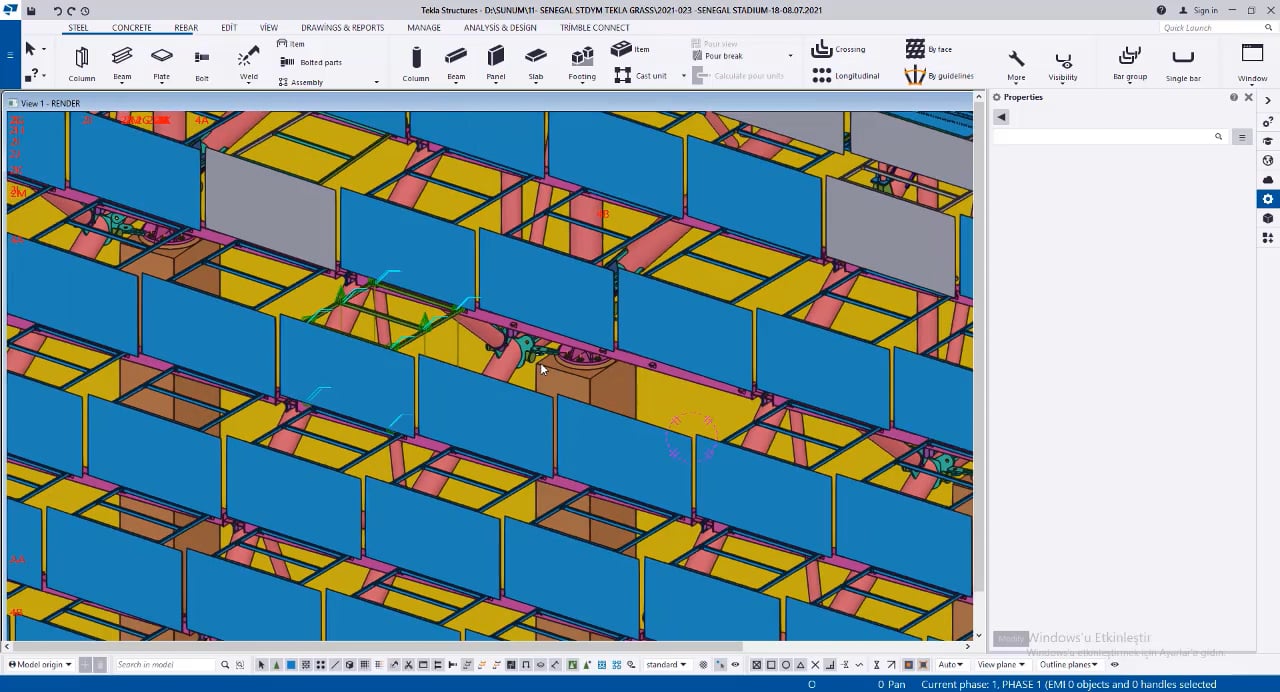Screen dimensions: 1280x692
Task: Toggle eye icon next to Outline planes
Action: click(x=1114, y=664)
